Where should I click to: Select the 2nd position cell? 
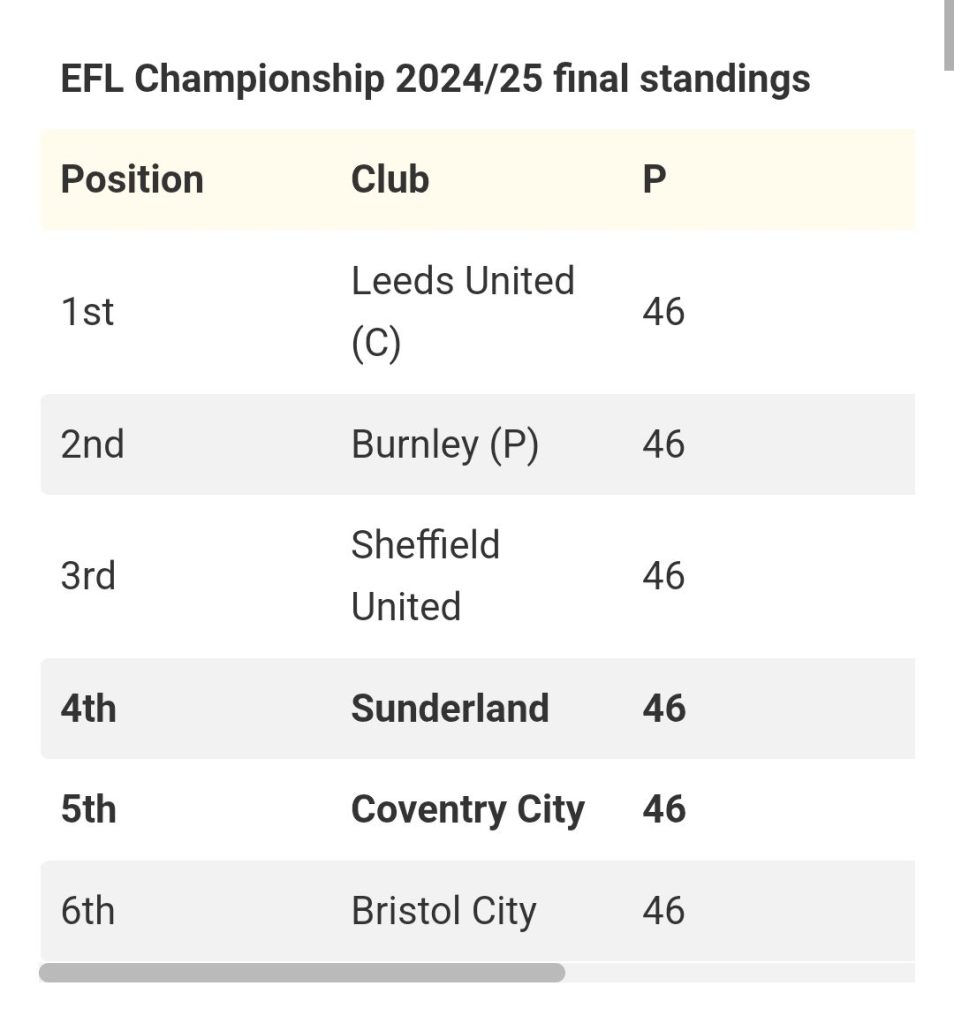[x=92, y=445]
